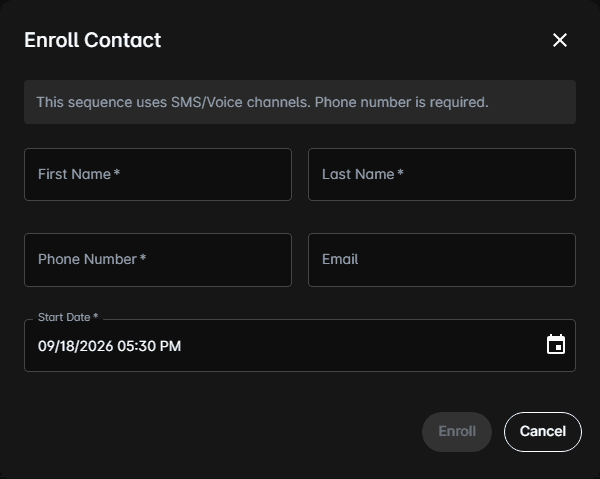Select the Email input field
This screenshot has height=479, width=600.
tap(442, 260)
